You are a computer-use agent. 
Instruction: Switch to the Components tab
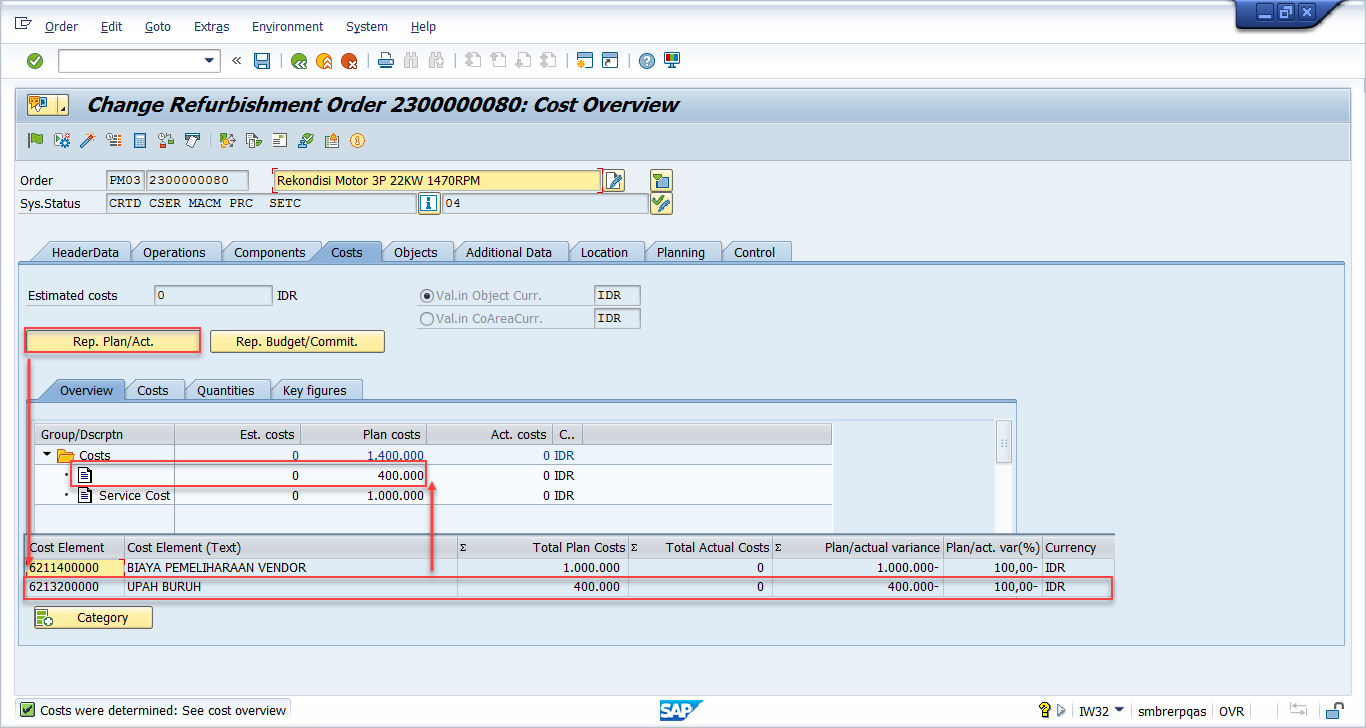269,253
